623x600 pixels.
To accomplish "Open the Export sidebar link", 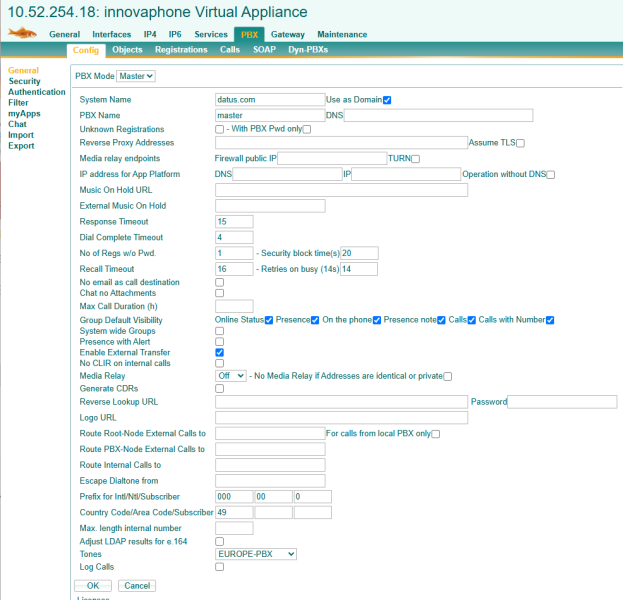I will (21, 146).
